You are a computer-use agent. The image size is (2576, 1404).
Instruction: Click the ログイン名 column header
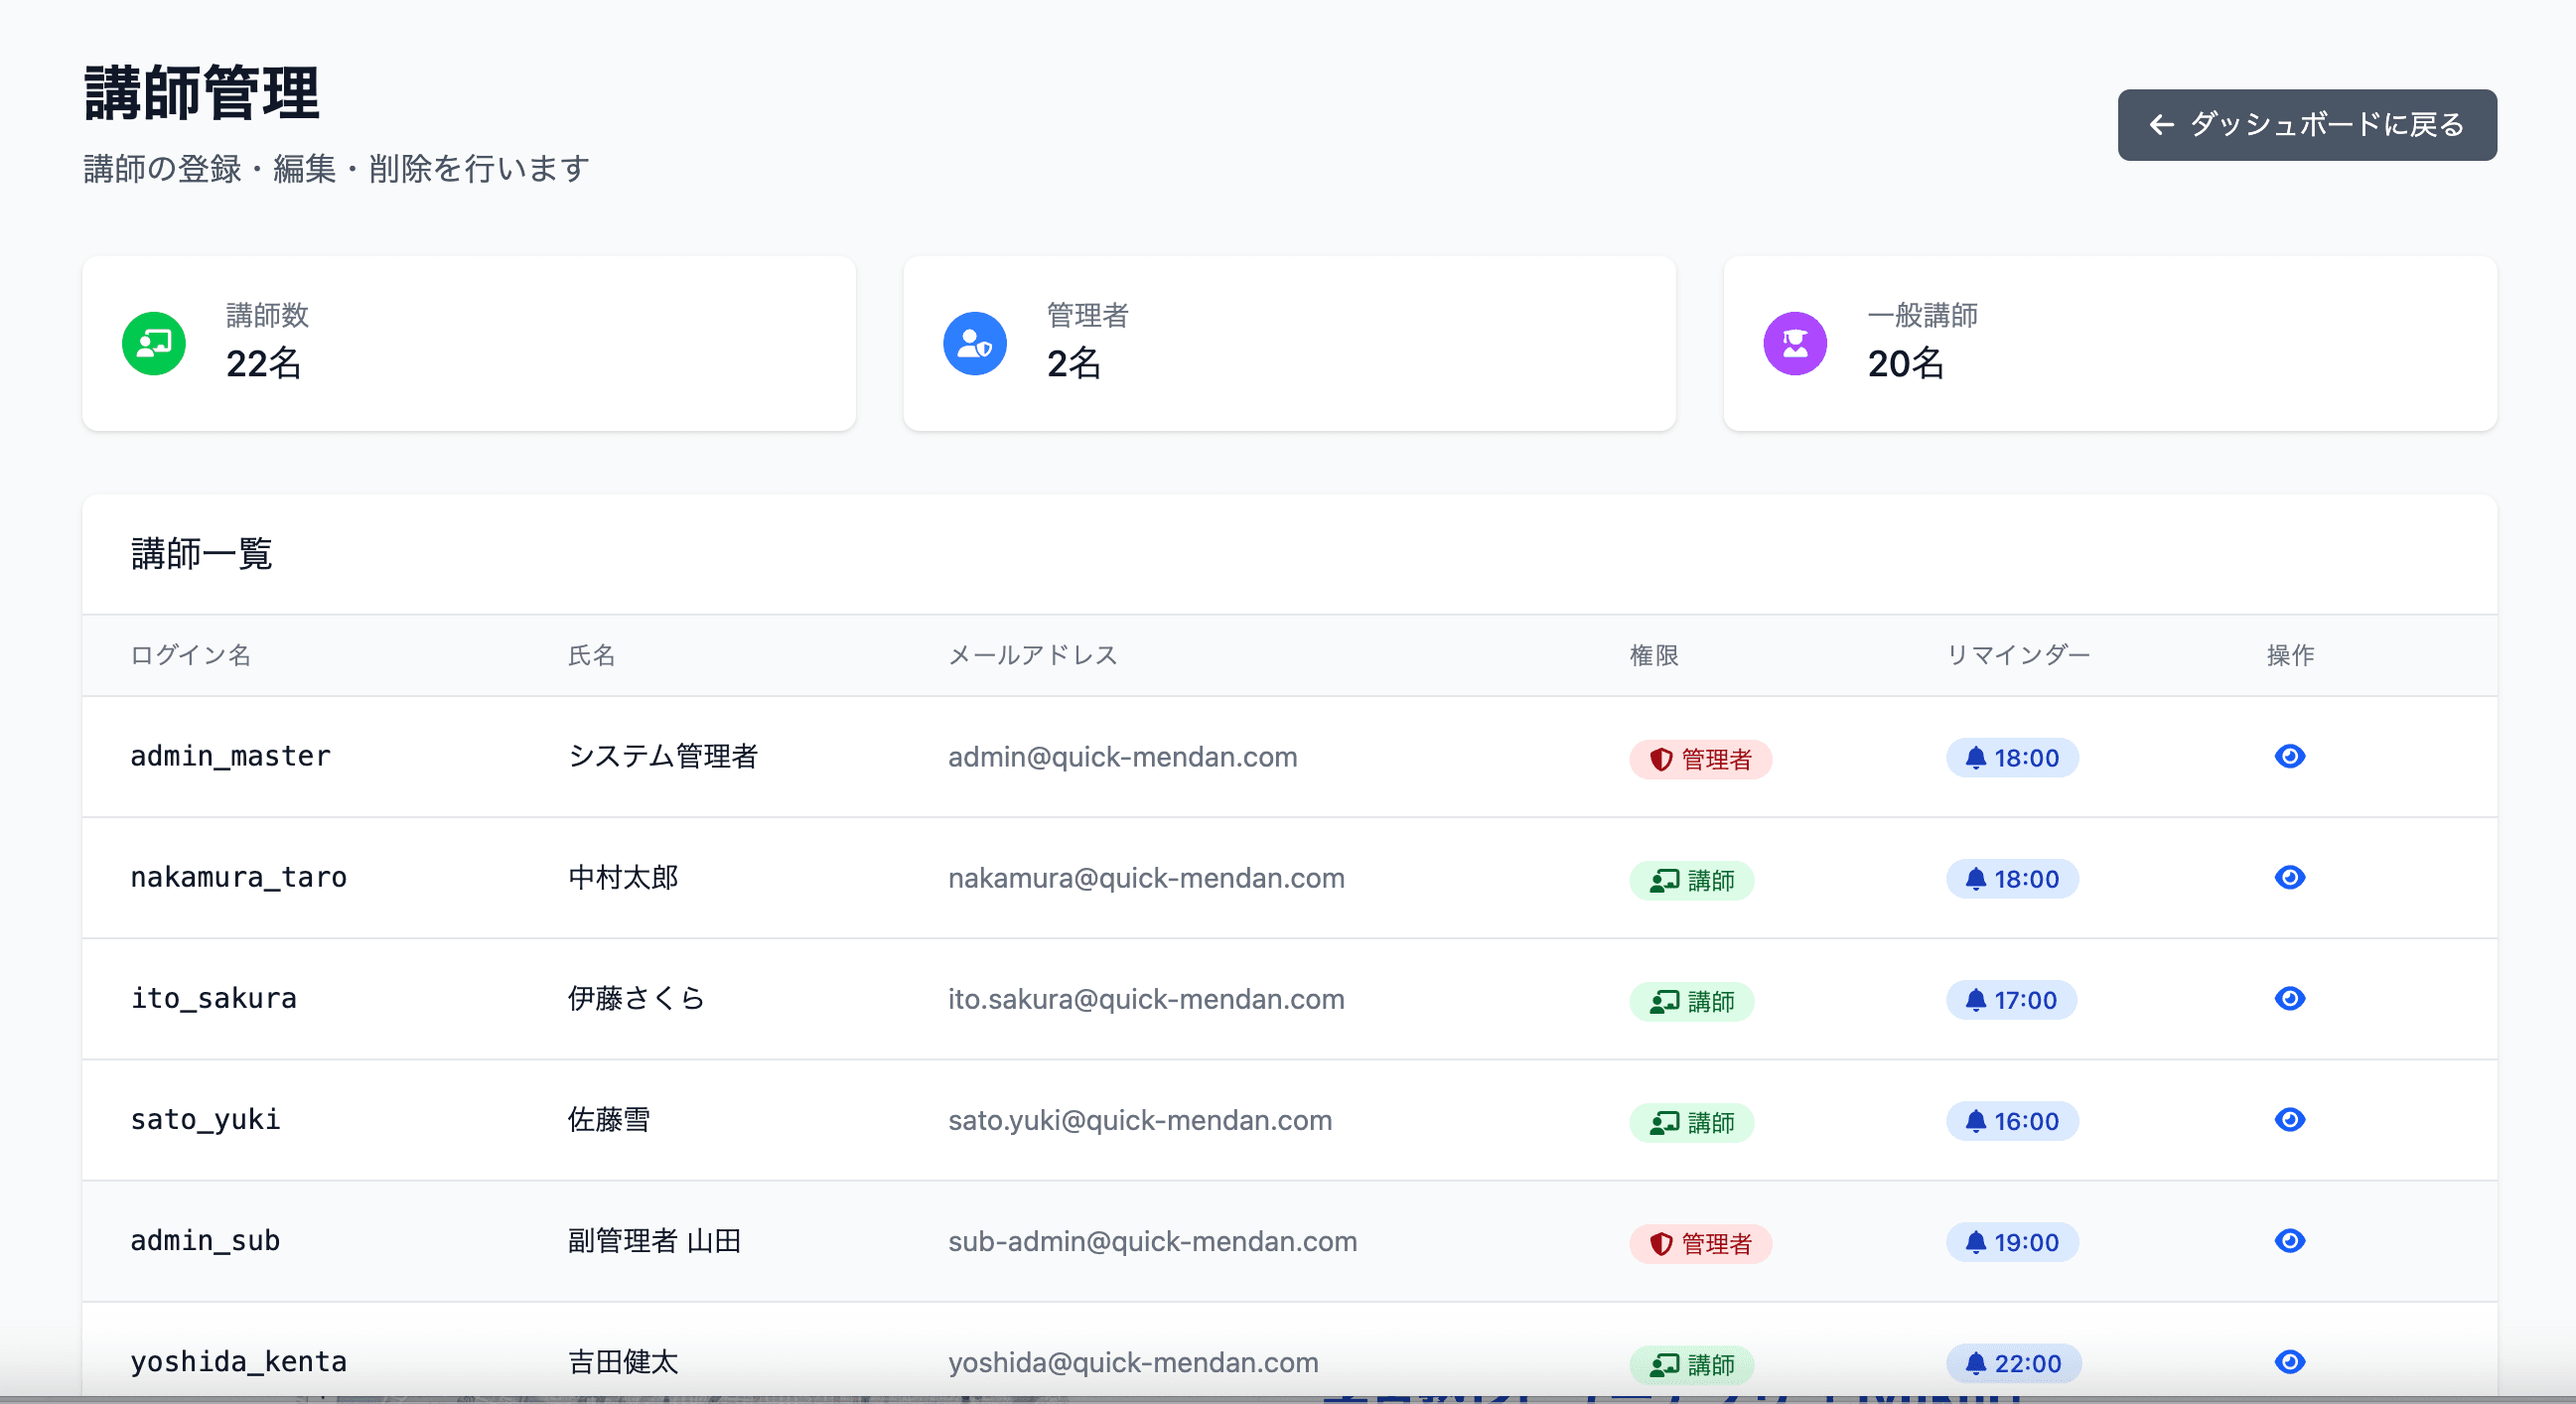(191, 655)
